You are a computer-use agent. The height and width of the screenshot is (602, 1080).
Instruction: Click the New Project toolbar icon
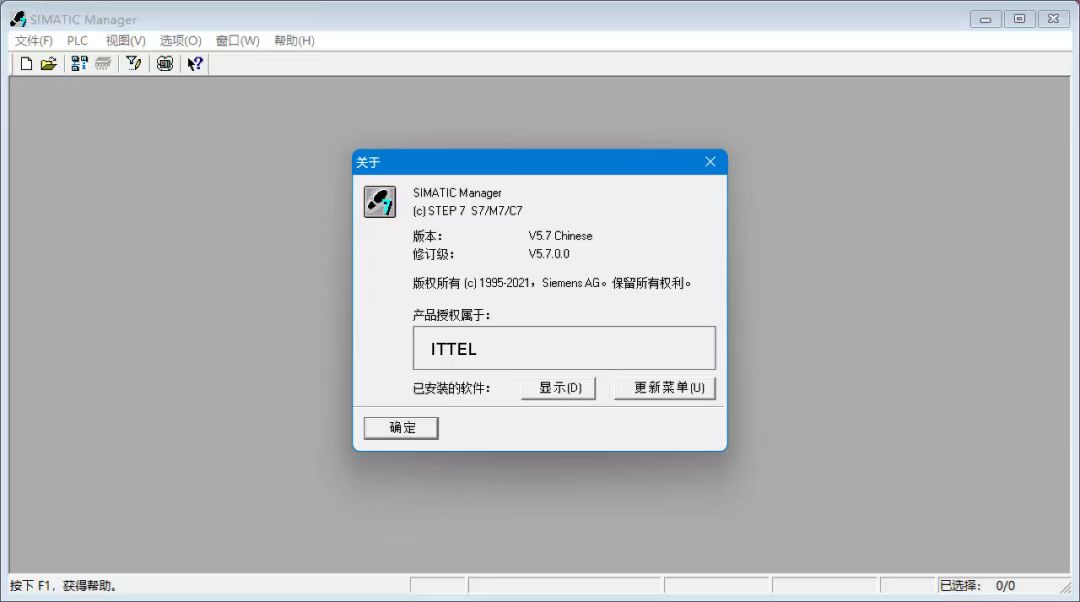26,64
